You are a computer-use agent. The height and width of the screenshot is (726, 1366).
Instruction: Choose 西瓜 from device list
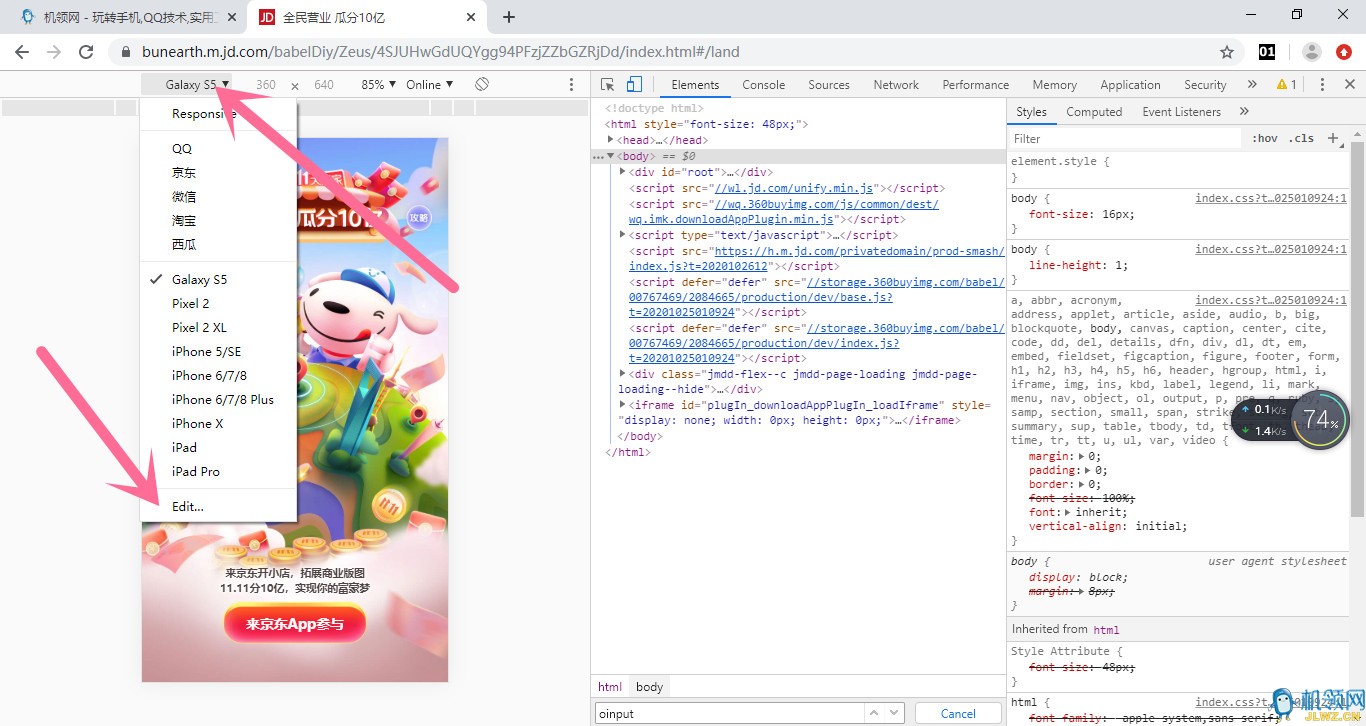(218, 245)
